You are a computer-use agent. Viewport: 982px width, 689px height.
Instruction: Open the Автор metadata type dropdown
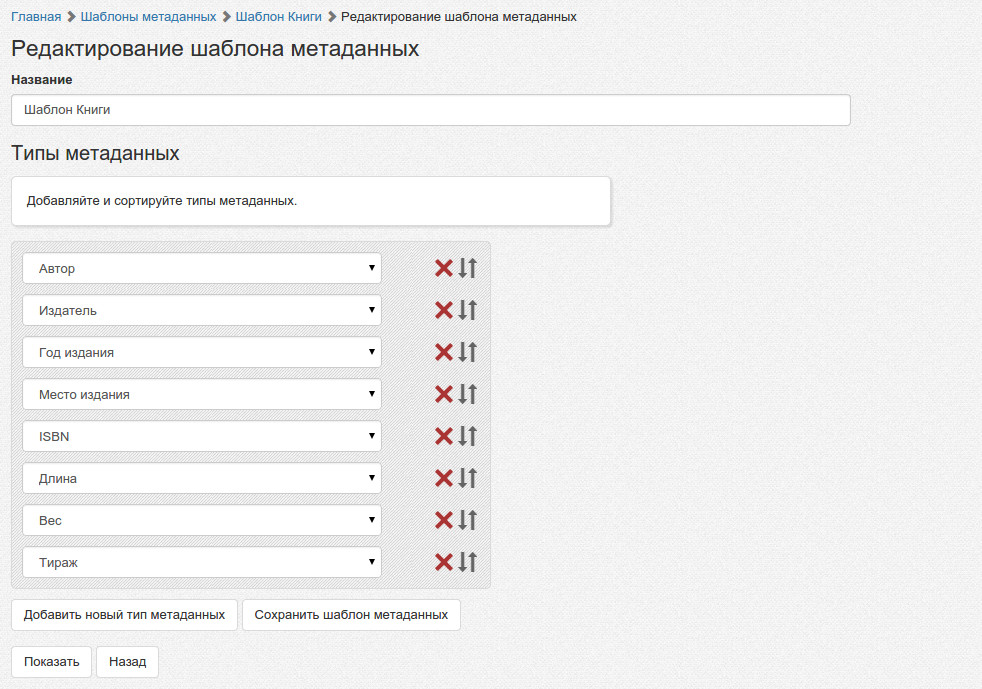point(201,268)
